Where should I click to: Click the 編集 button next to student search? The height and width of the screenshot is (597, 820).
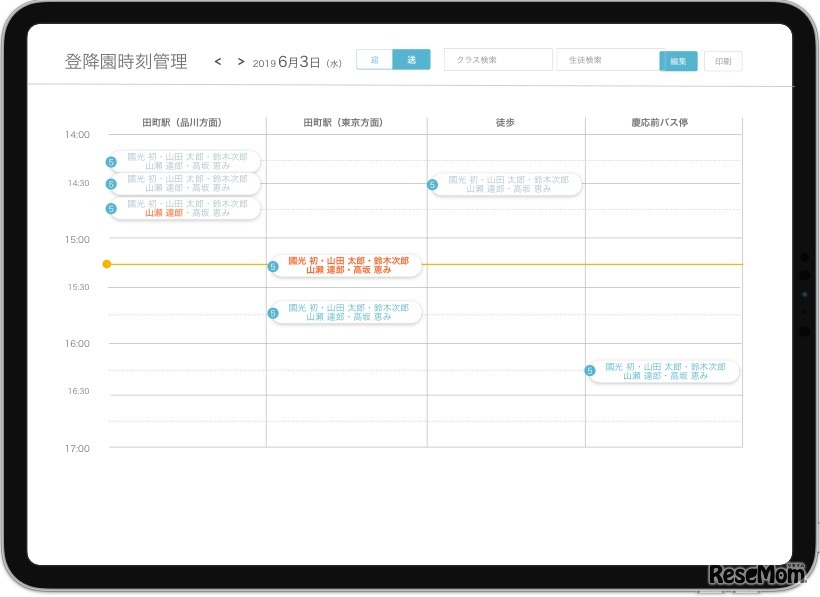(x=678, y=61)
